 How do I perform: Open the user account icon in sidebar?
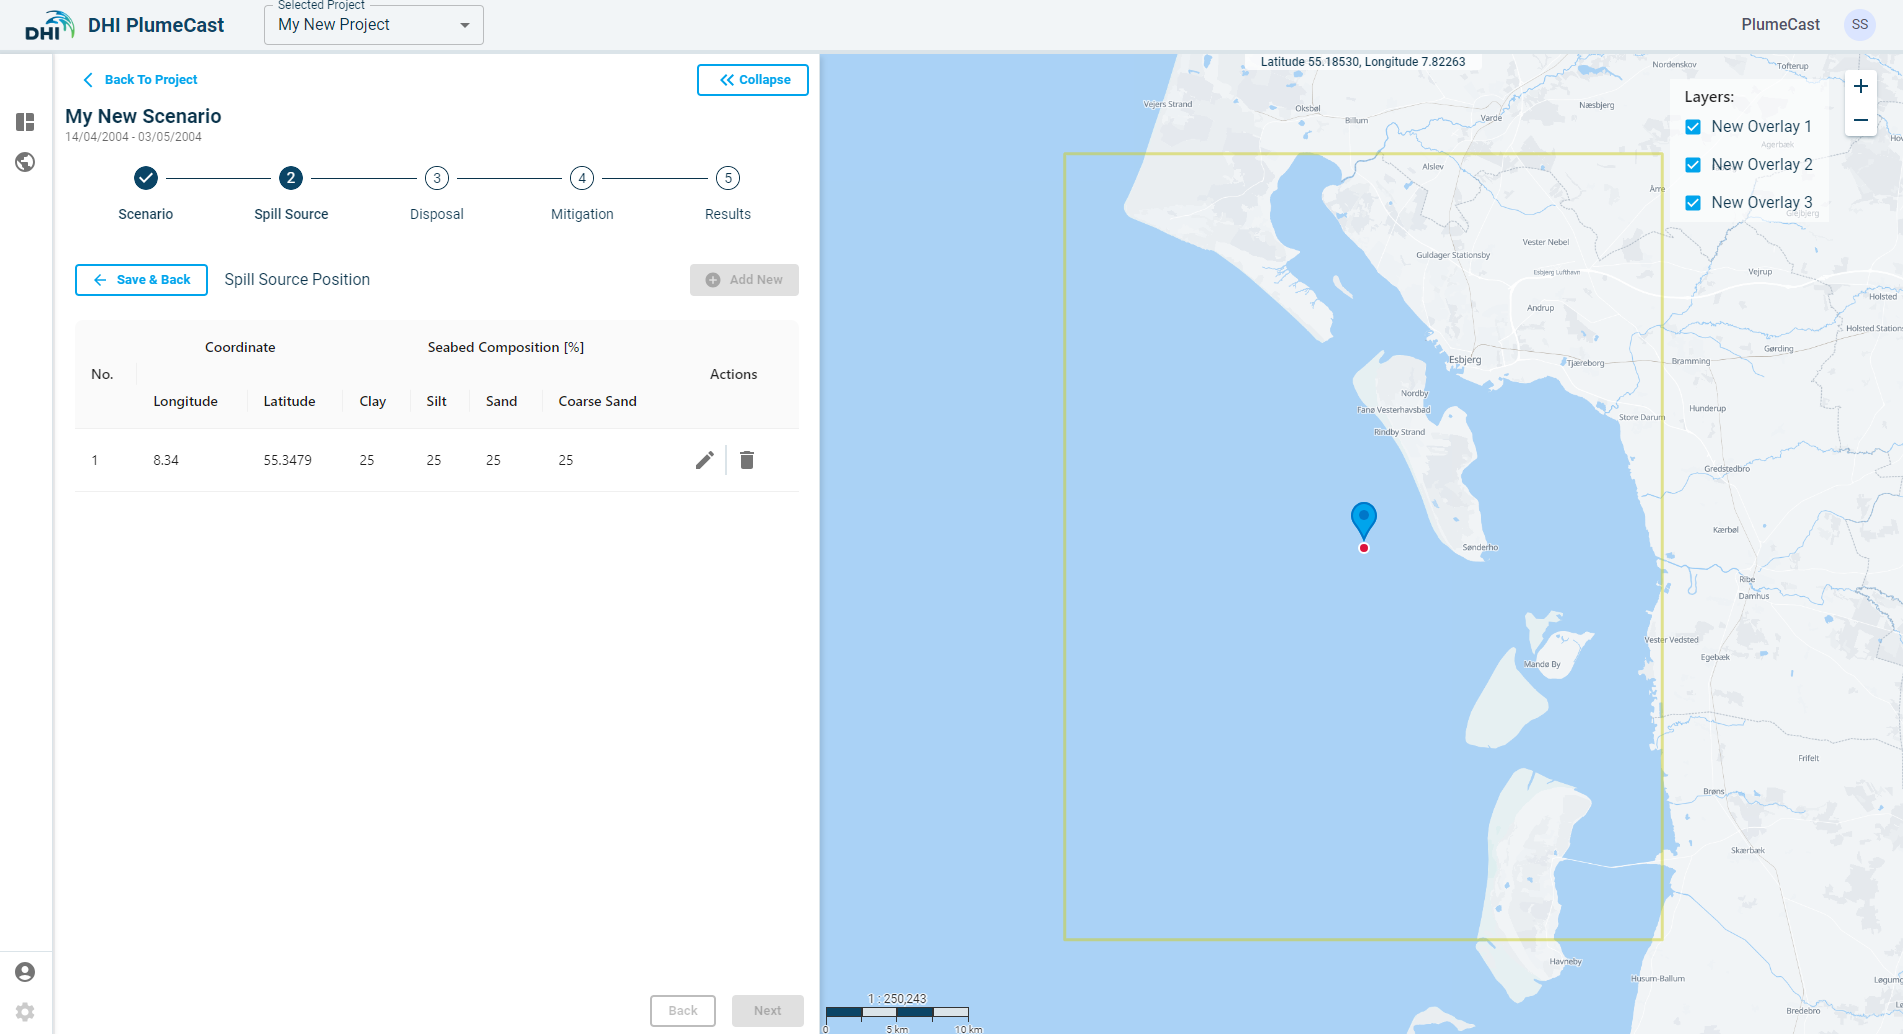pos(25,972)
